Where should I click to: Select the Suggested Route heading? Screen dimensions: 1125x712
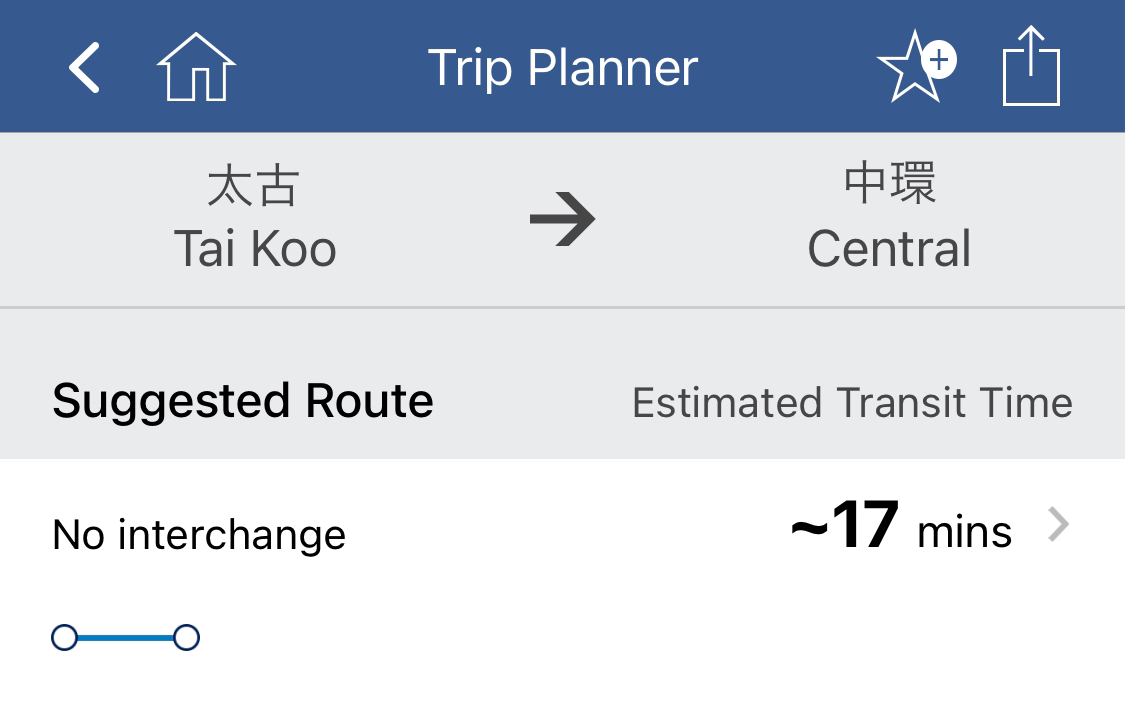(x=243, y=400)
